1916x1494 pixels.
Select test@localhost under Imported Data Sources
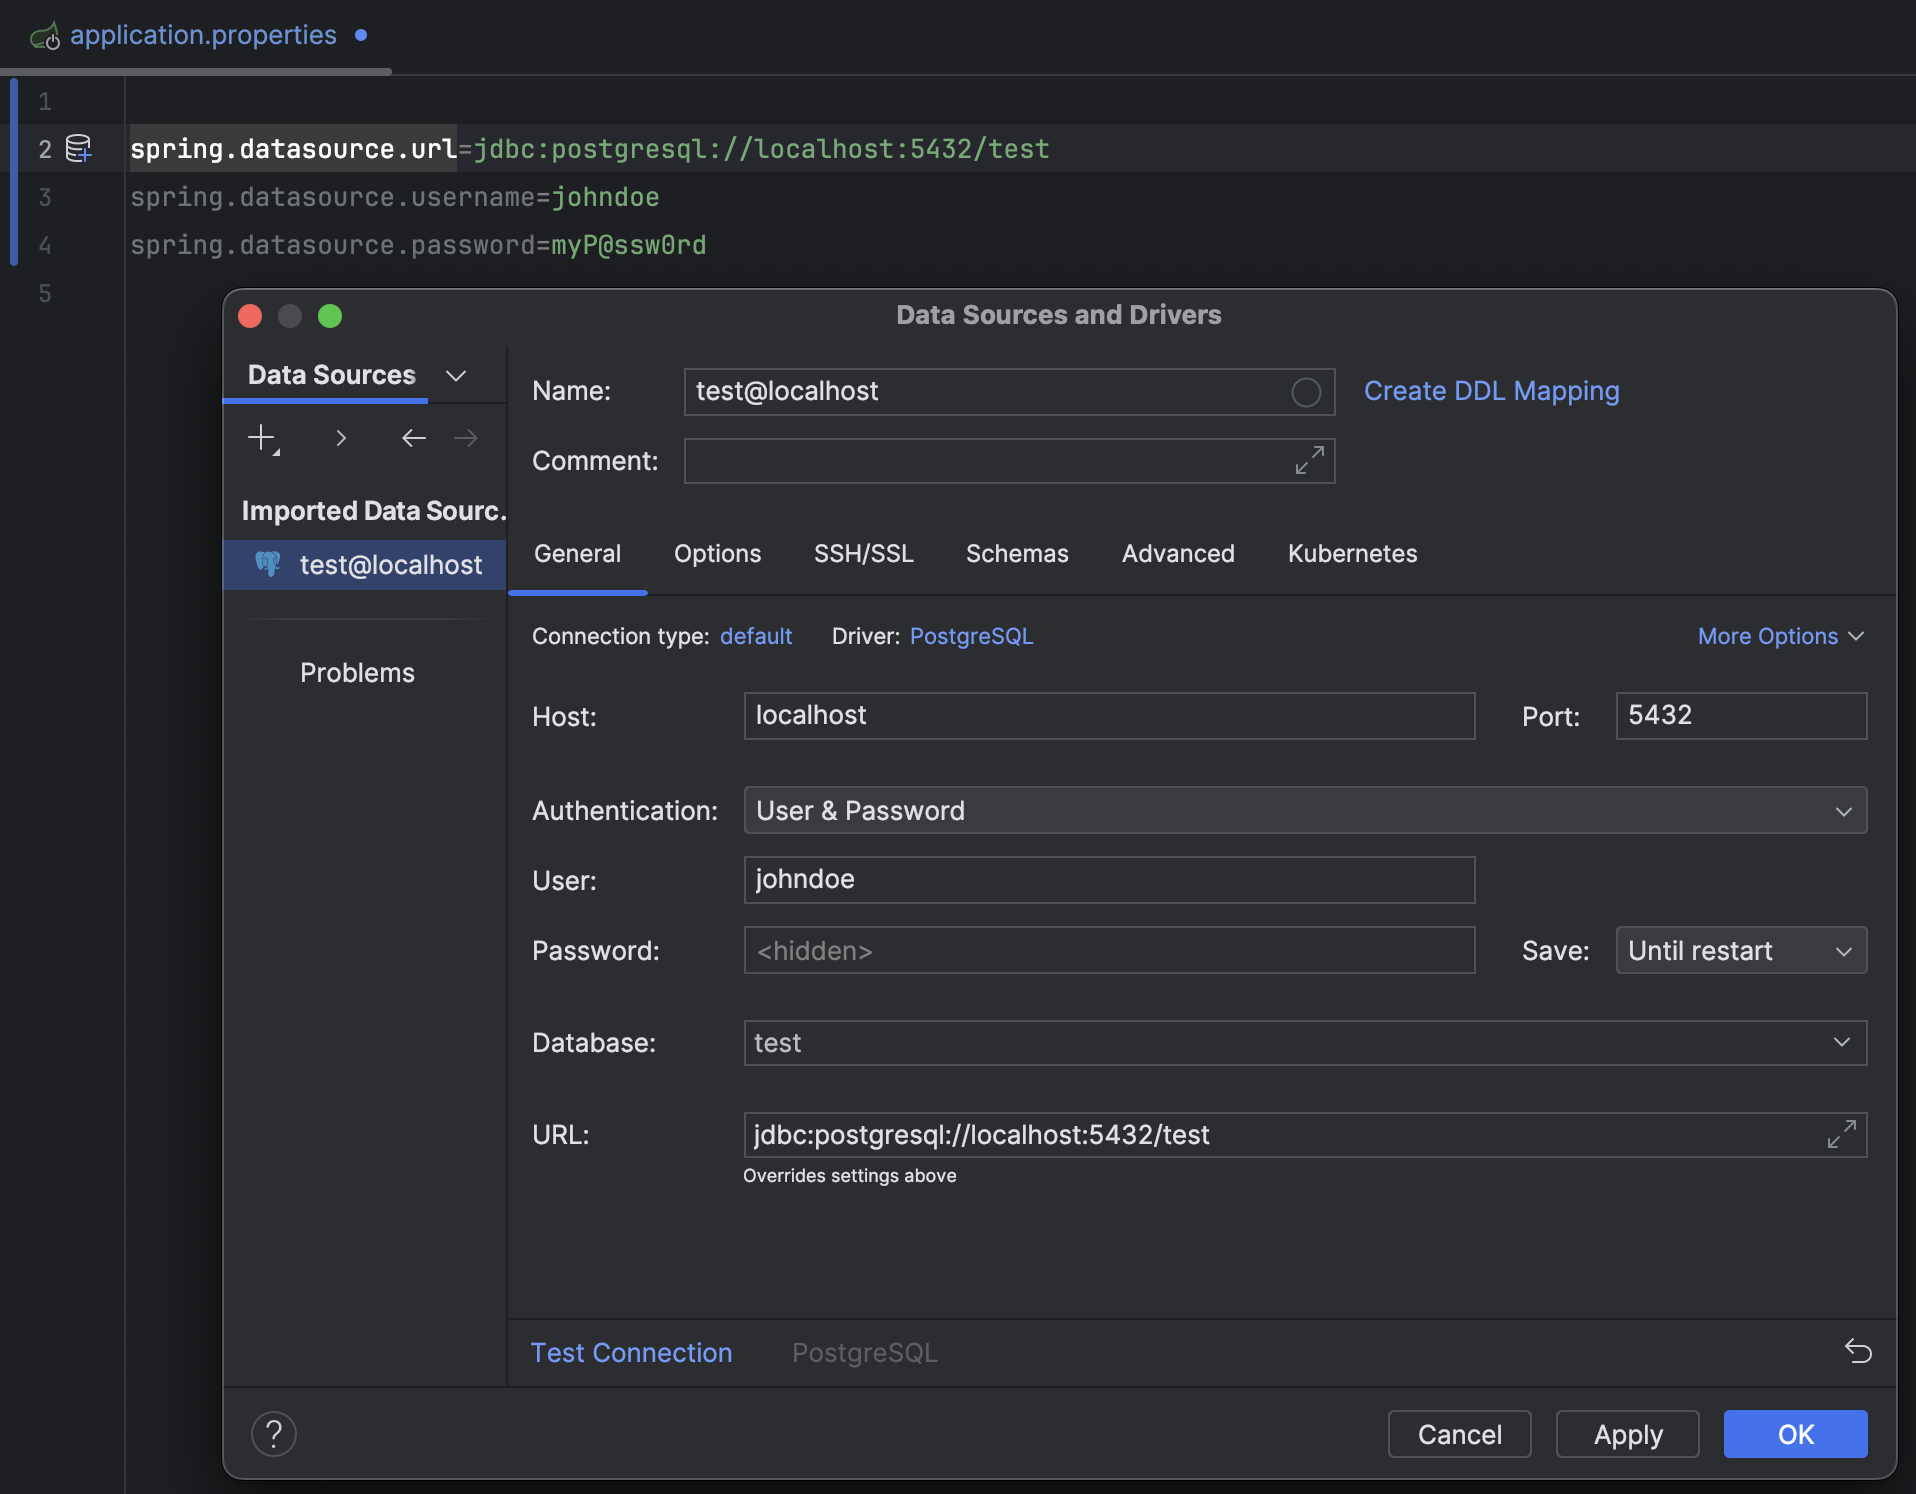[389, 564]
